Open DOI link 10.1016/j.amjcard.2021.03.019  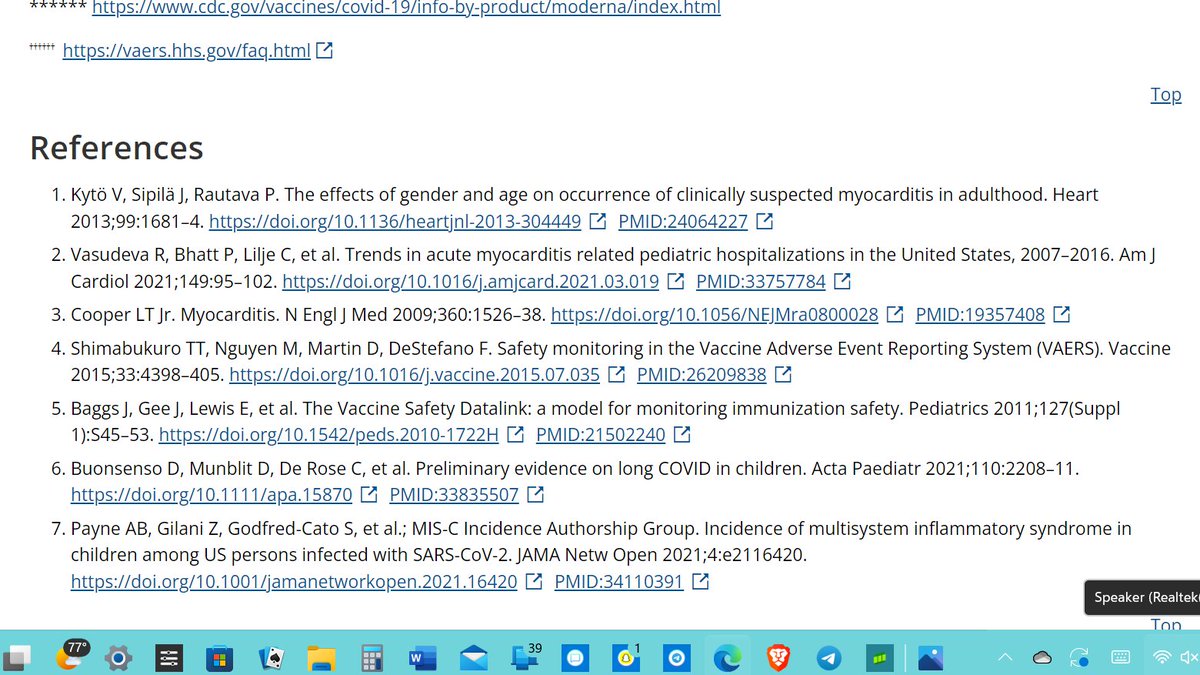[x=471, y=281]
